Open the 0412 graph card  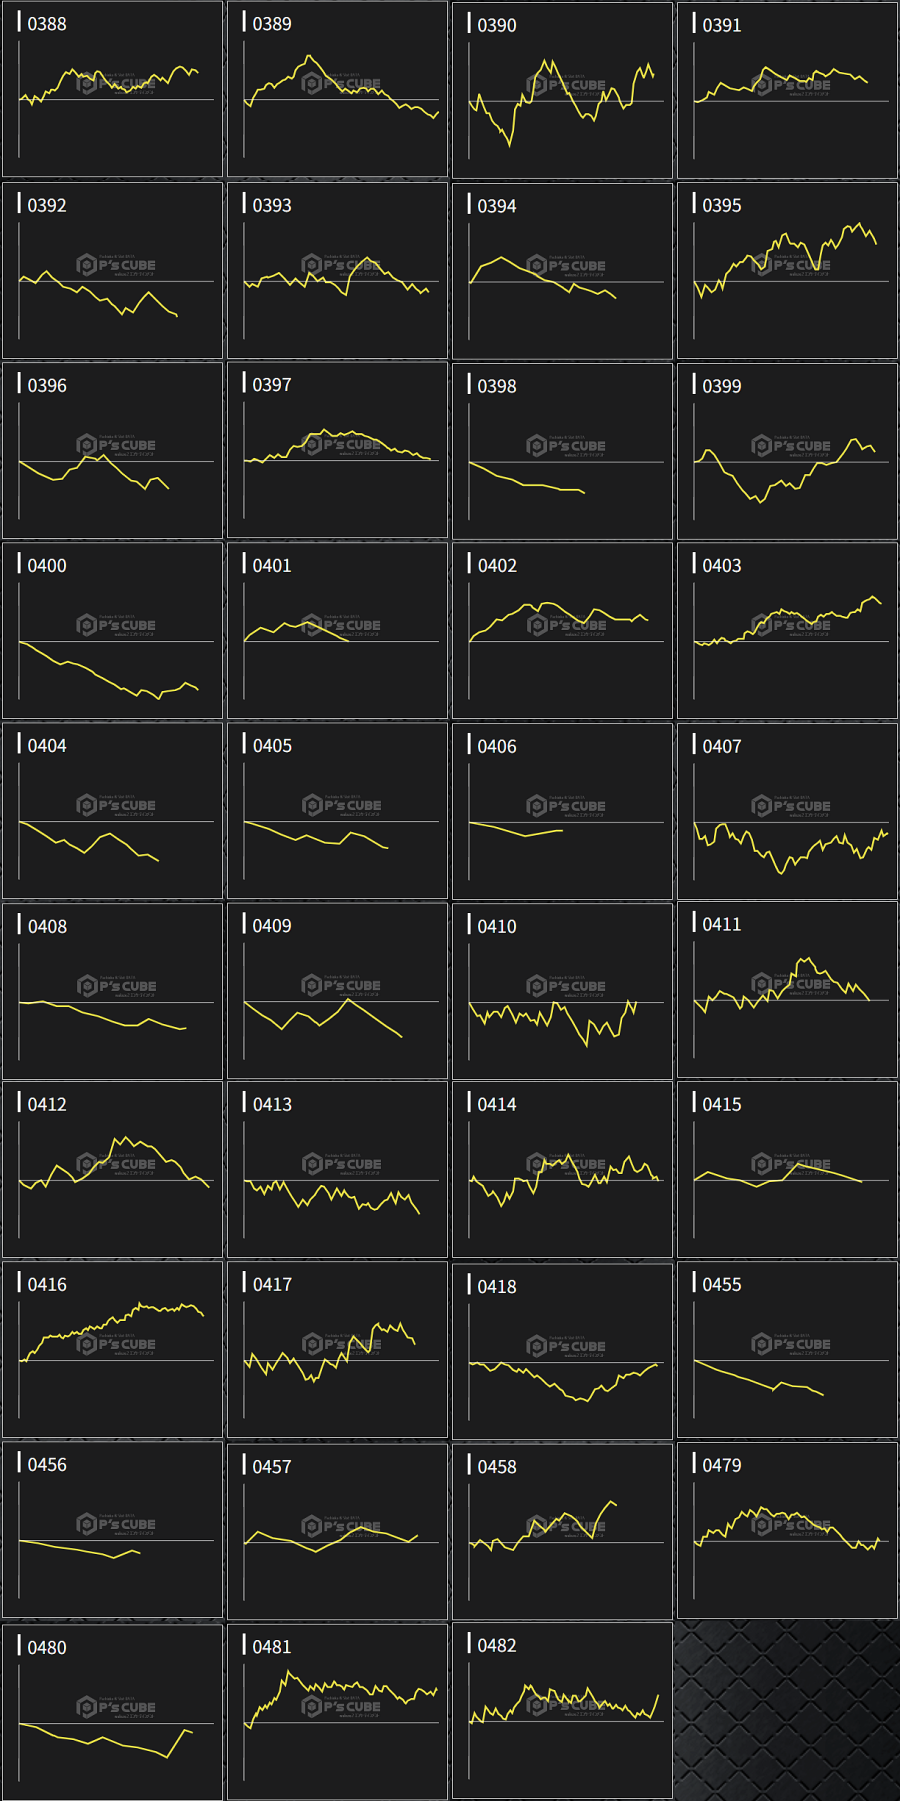pos(112,1169)
